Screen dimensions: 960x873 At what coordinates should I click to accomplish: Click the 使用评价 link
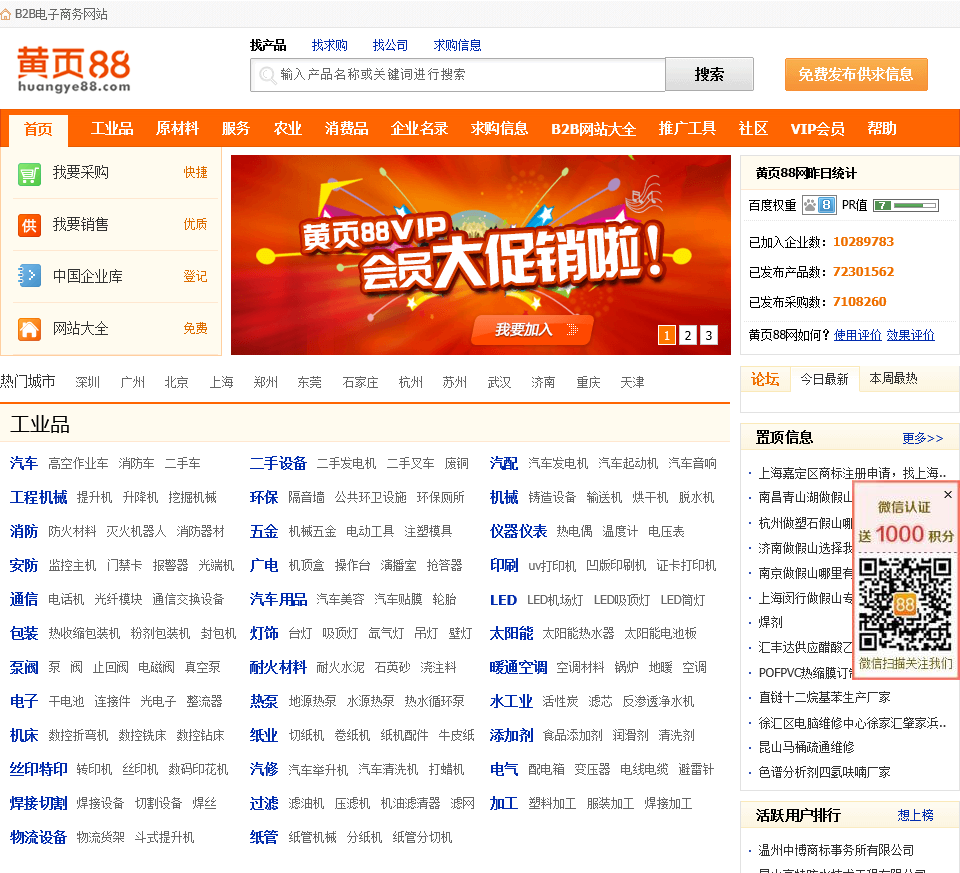[x=858, y=335]
